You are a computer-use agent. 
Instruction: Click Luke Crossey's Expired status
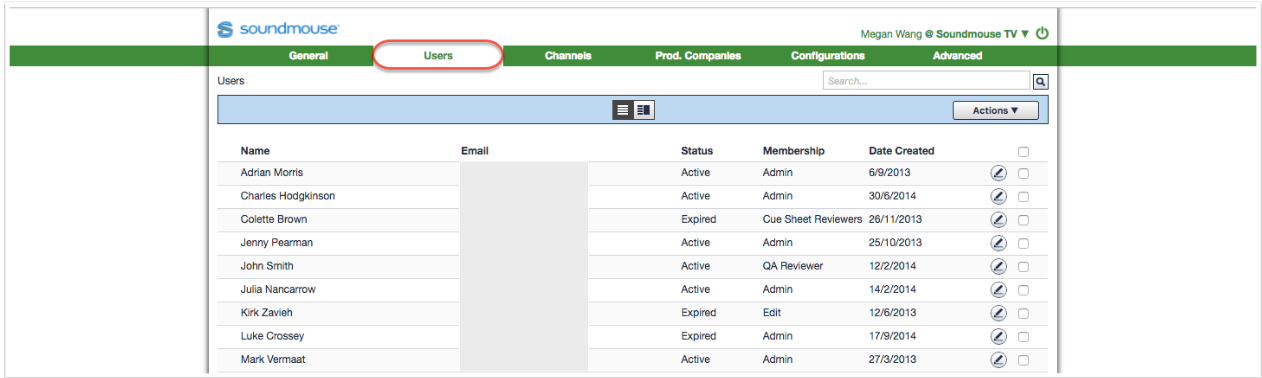click(x=699, y=336)
